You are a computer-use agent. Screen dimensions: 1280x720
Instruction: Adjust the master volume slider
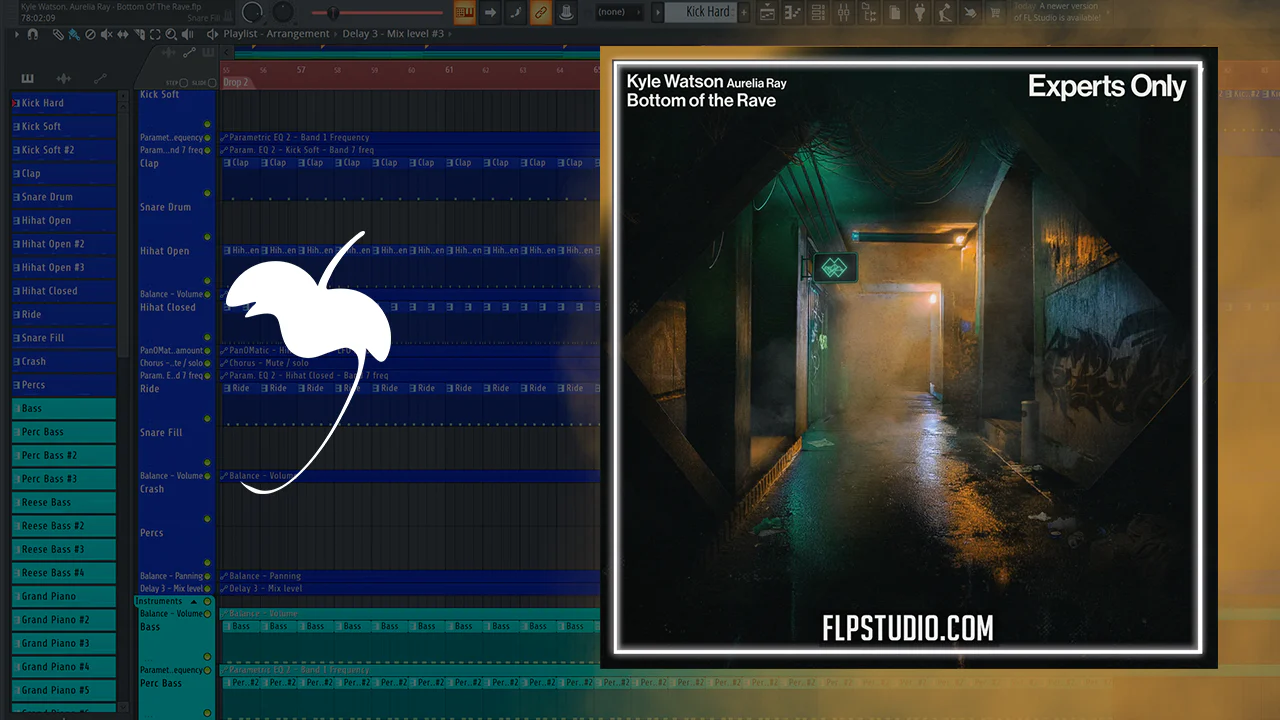pyautogui.click(x=378, y=13)
